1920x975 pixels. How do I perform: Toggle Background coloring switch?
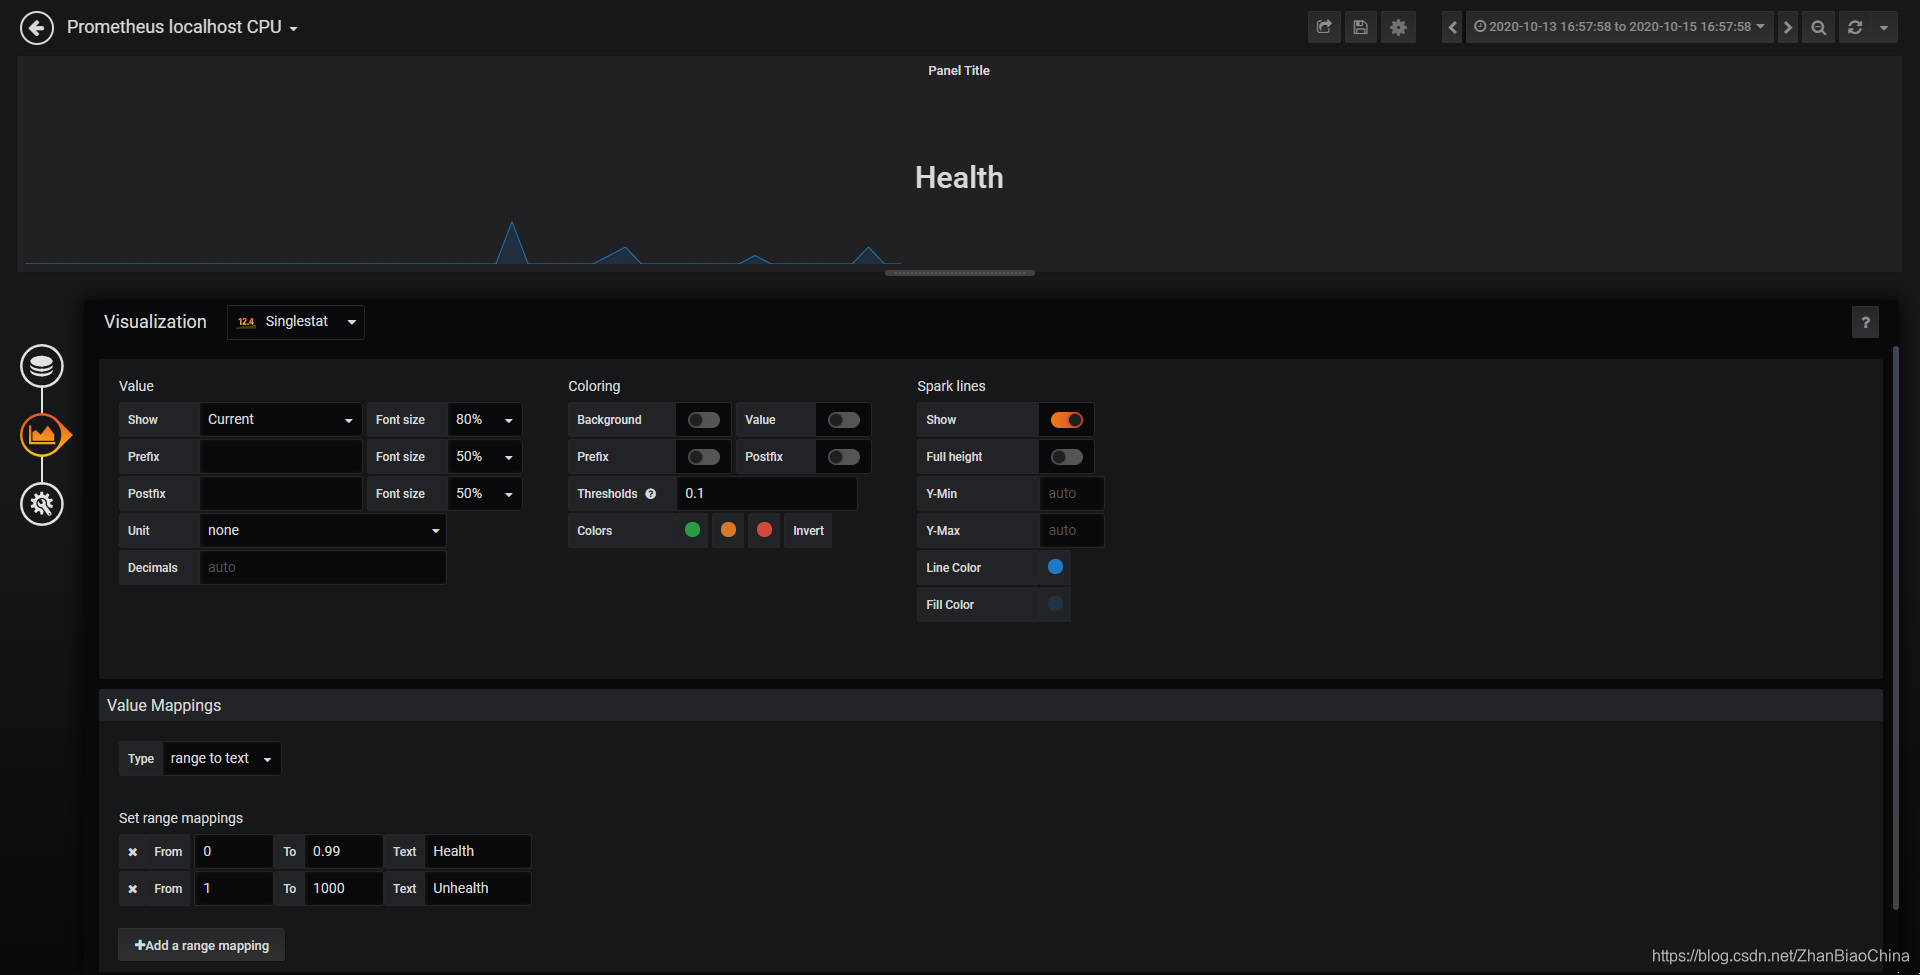point(703,420)
